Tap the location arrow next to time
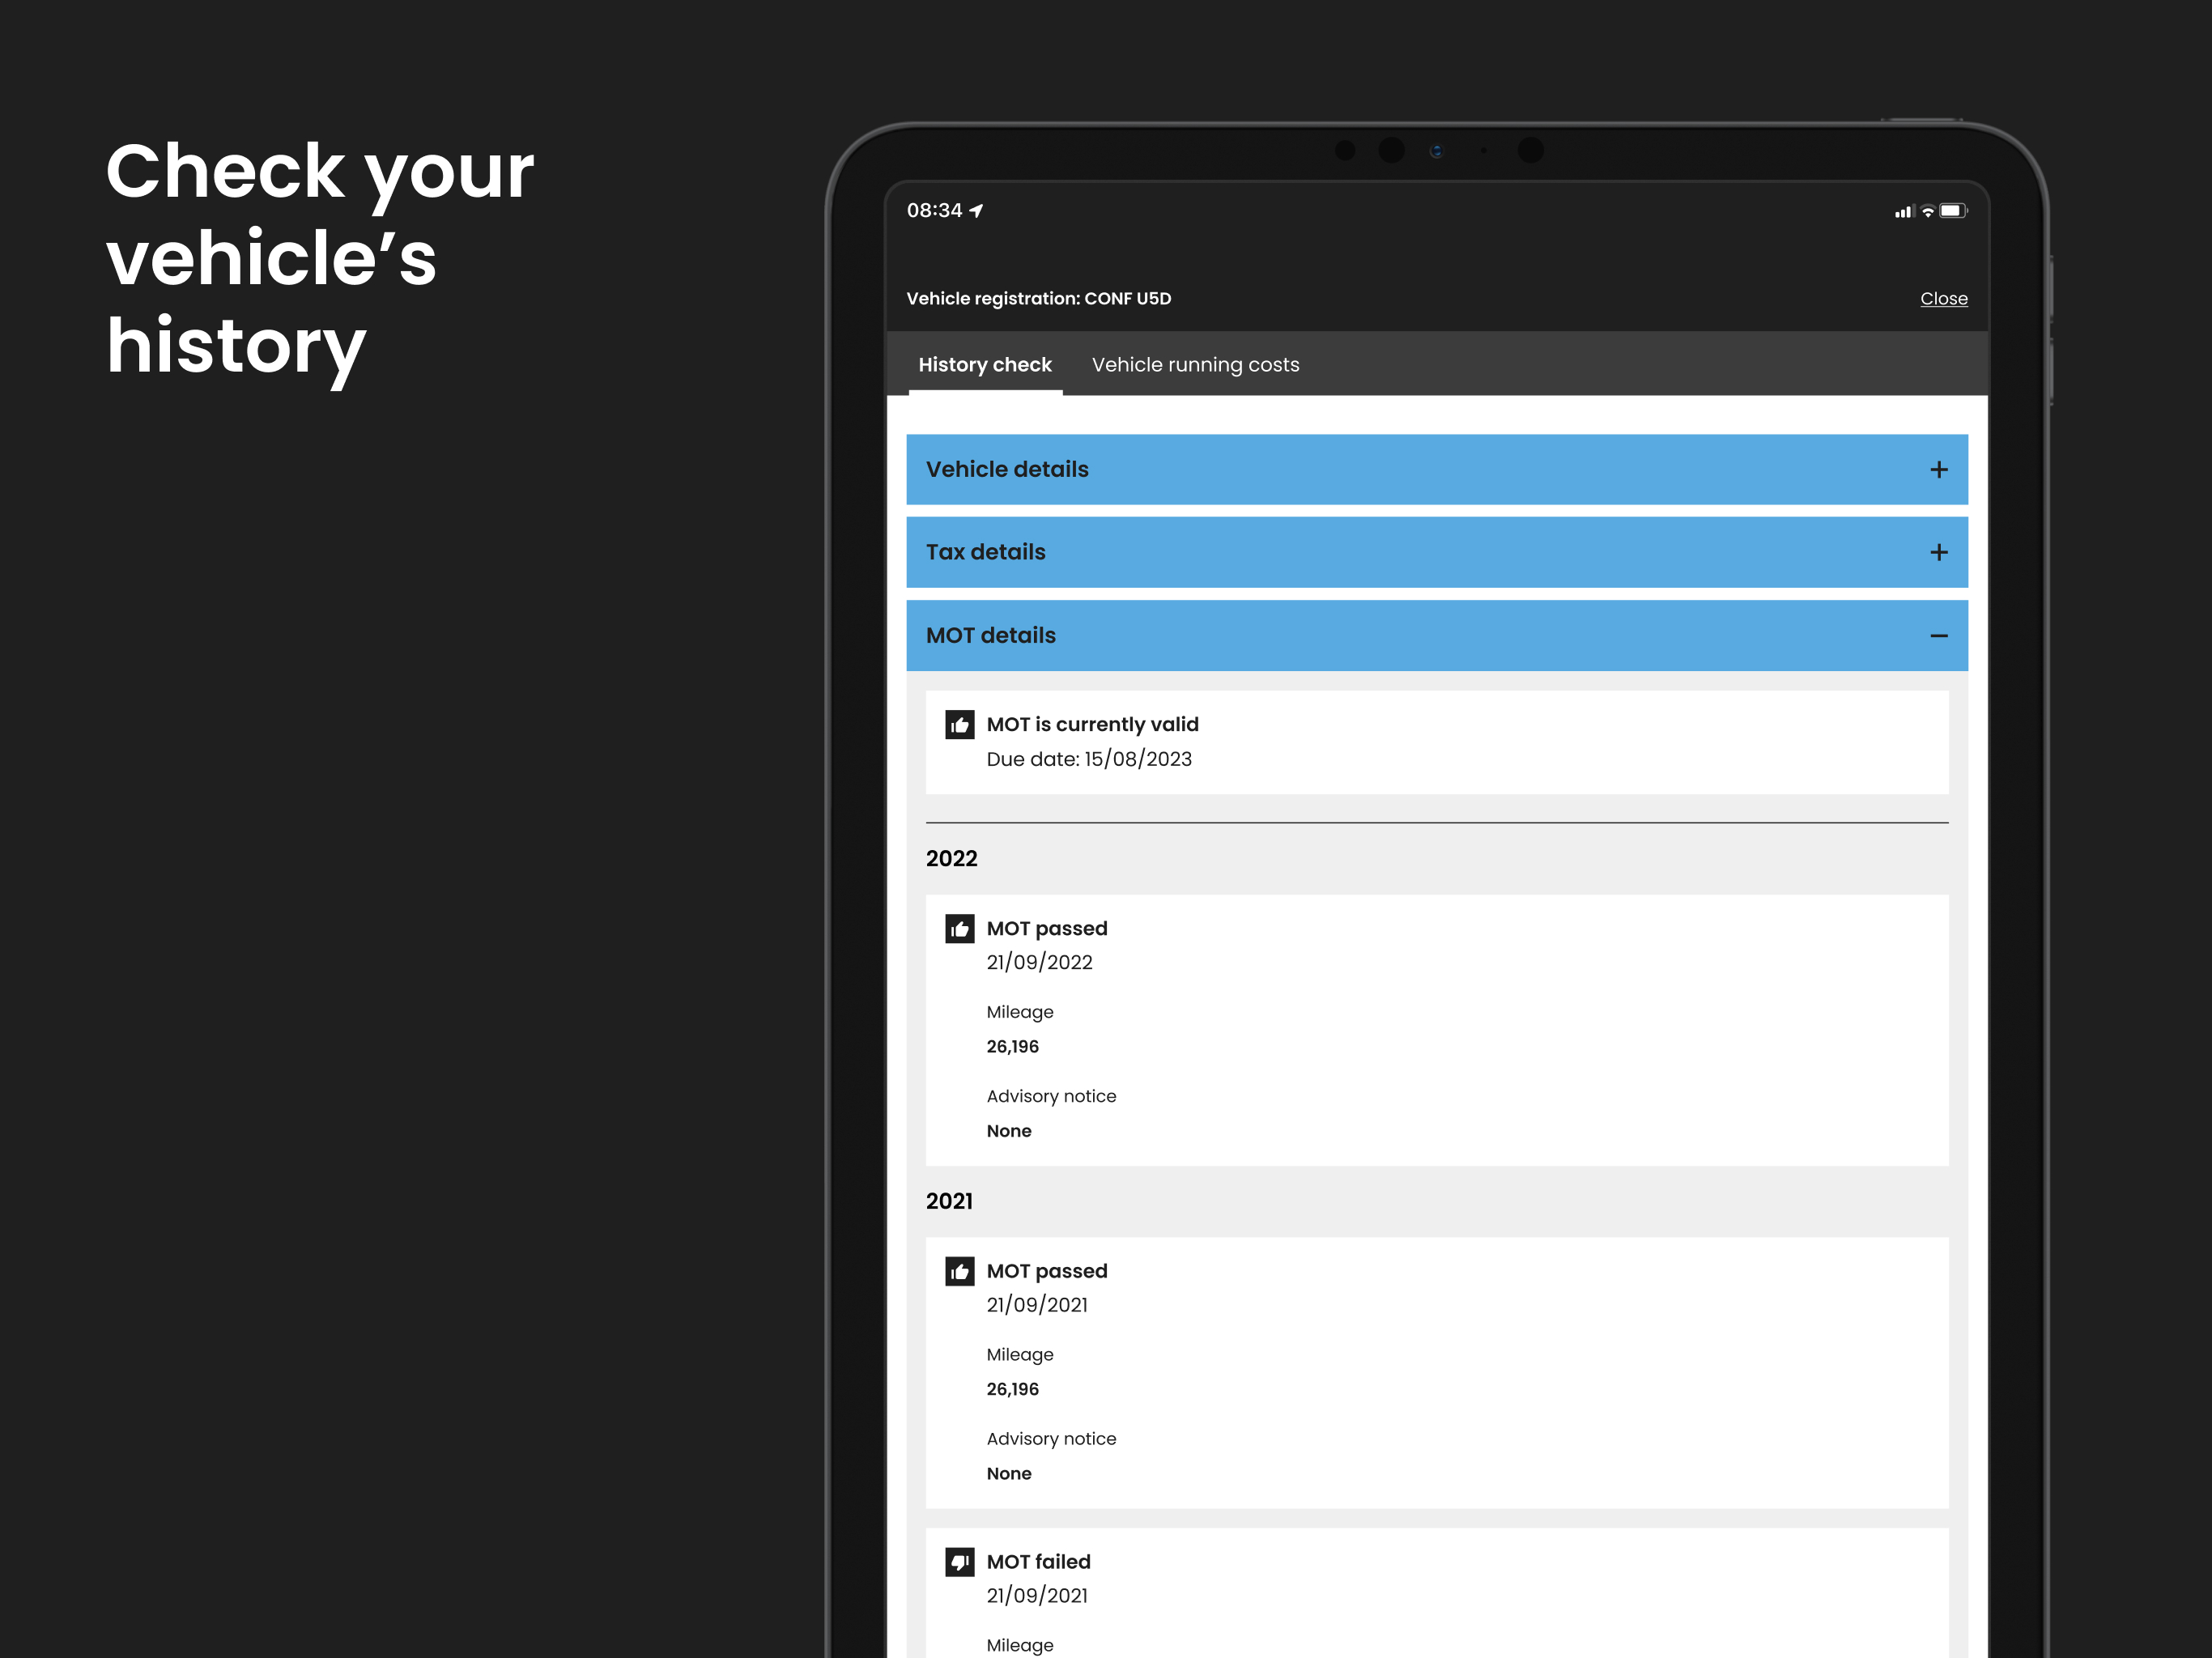The height and width of the screenshot is (1658, 2212). coord(977,211)
